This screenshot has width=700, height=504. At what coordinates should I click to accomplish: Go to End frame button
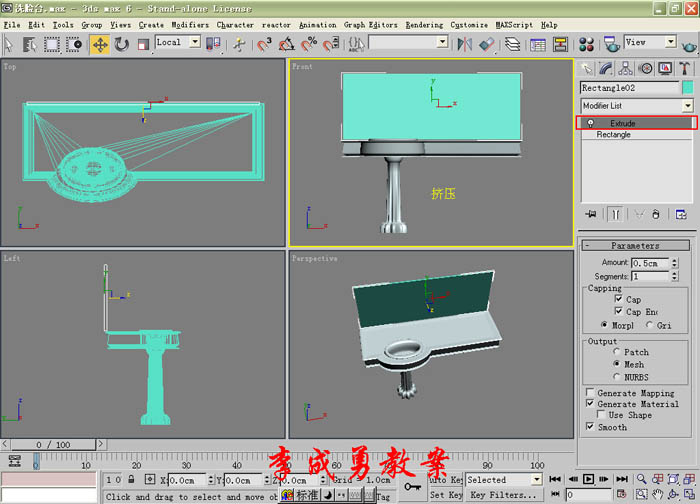(621, 479)
